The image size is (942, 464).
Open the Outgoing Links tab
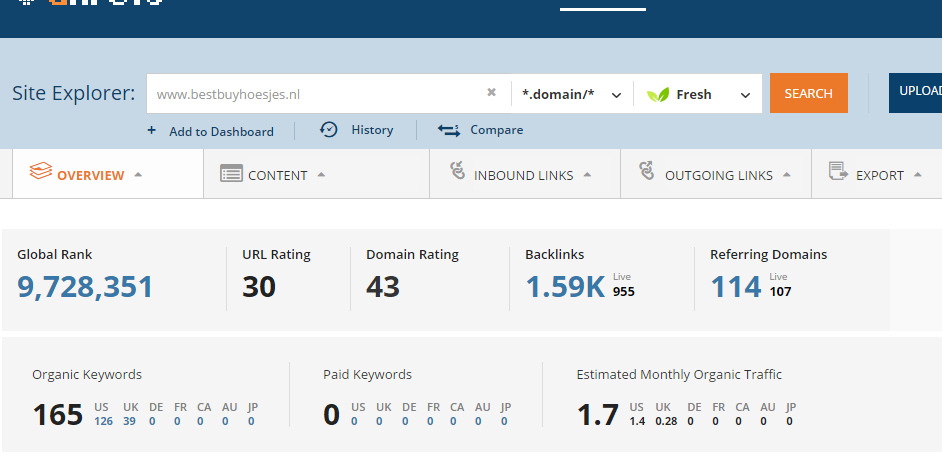pyautogui.click(x=716, y=174)
